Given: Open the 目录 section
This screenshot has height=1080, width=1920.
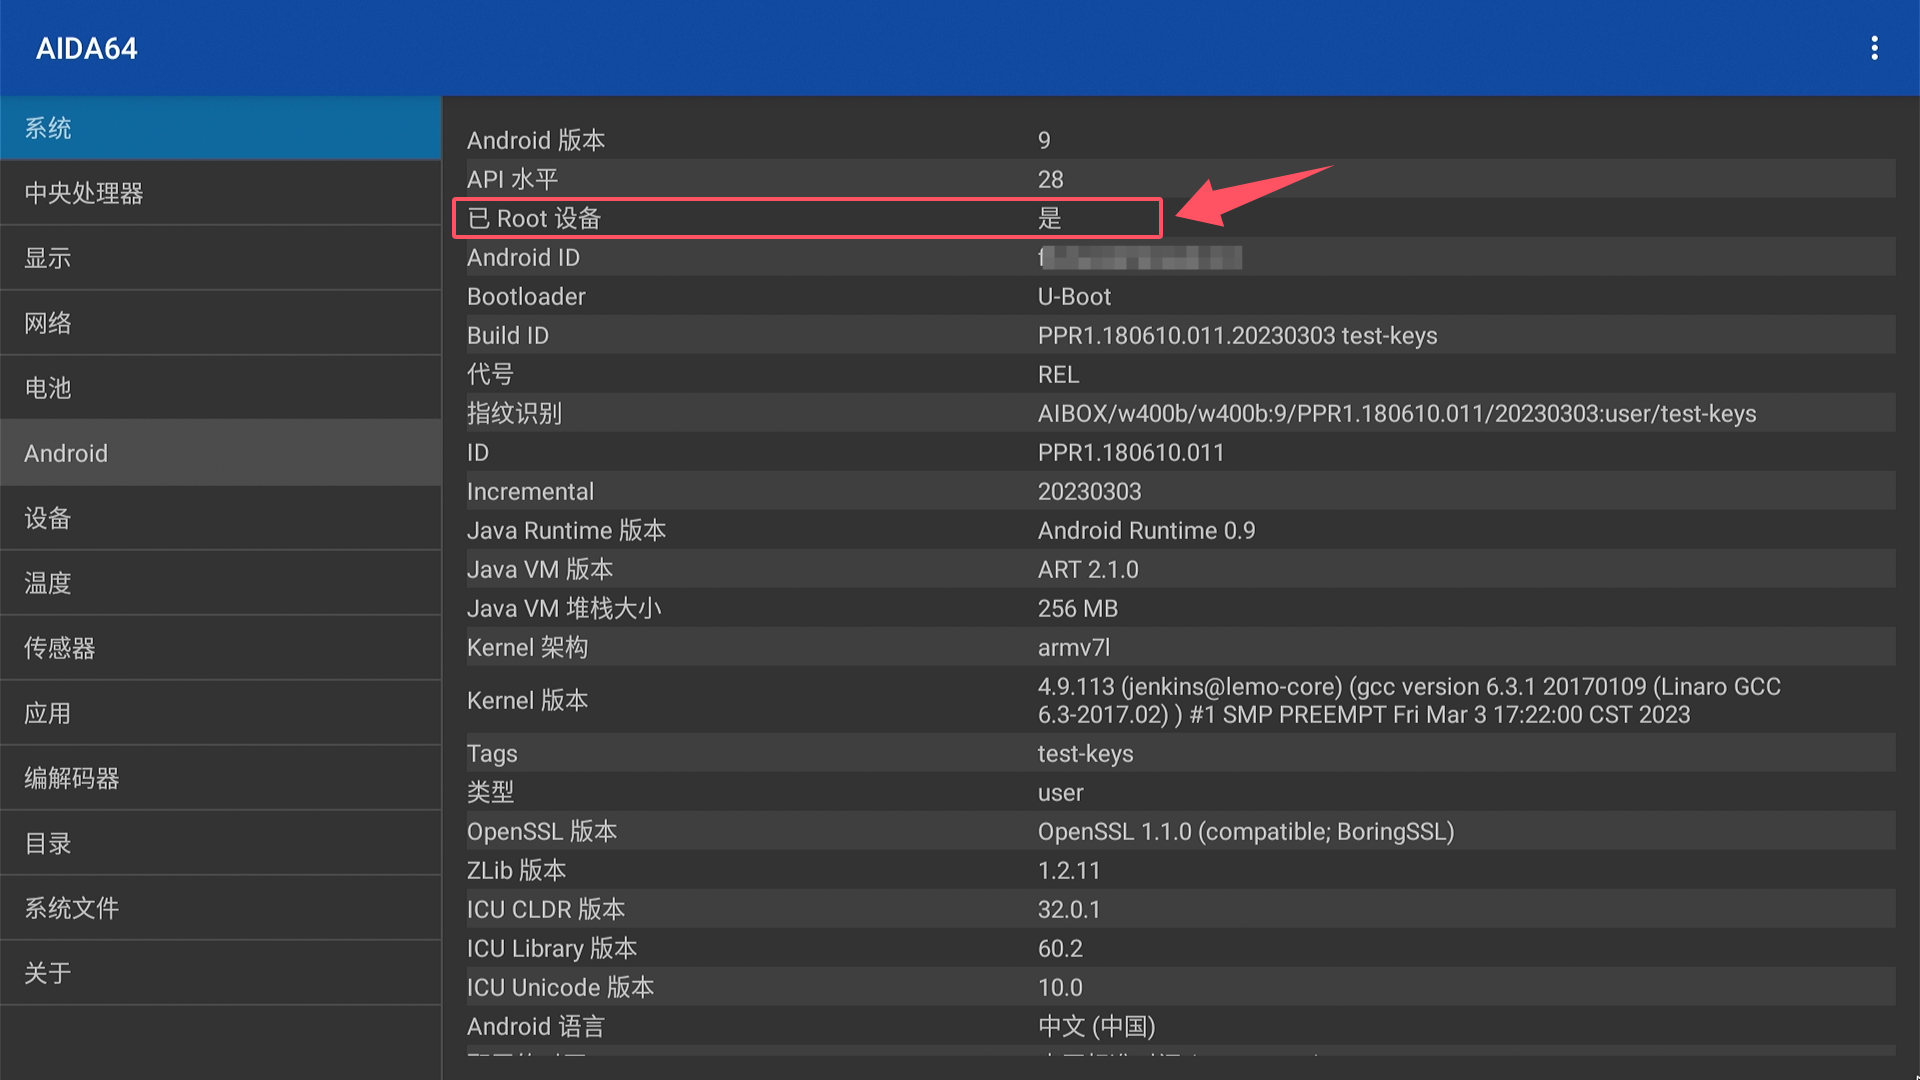Looking at the screenshot, I should pyautogui.click(x=220, y=843).
